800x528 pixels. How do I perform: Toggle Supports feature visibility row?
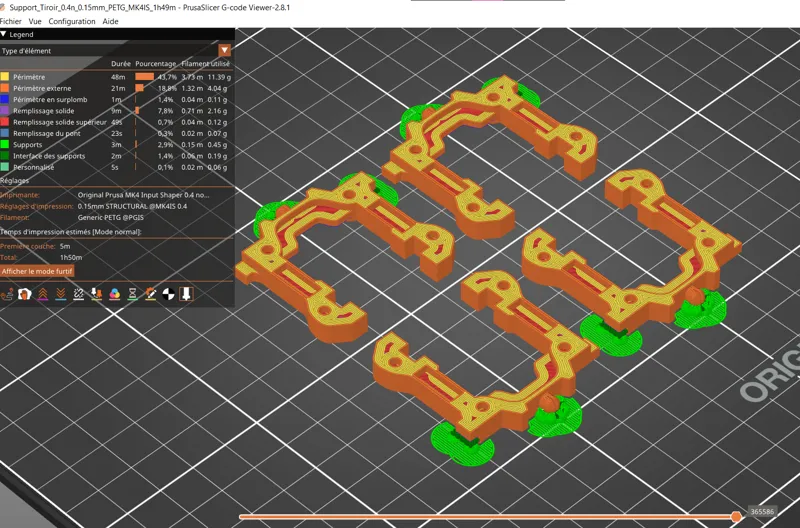tap(116, 145)
